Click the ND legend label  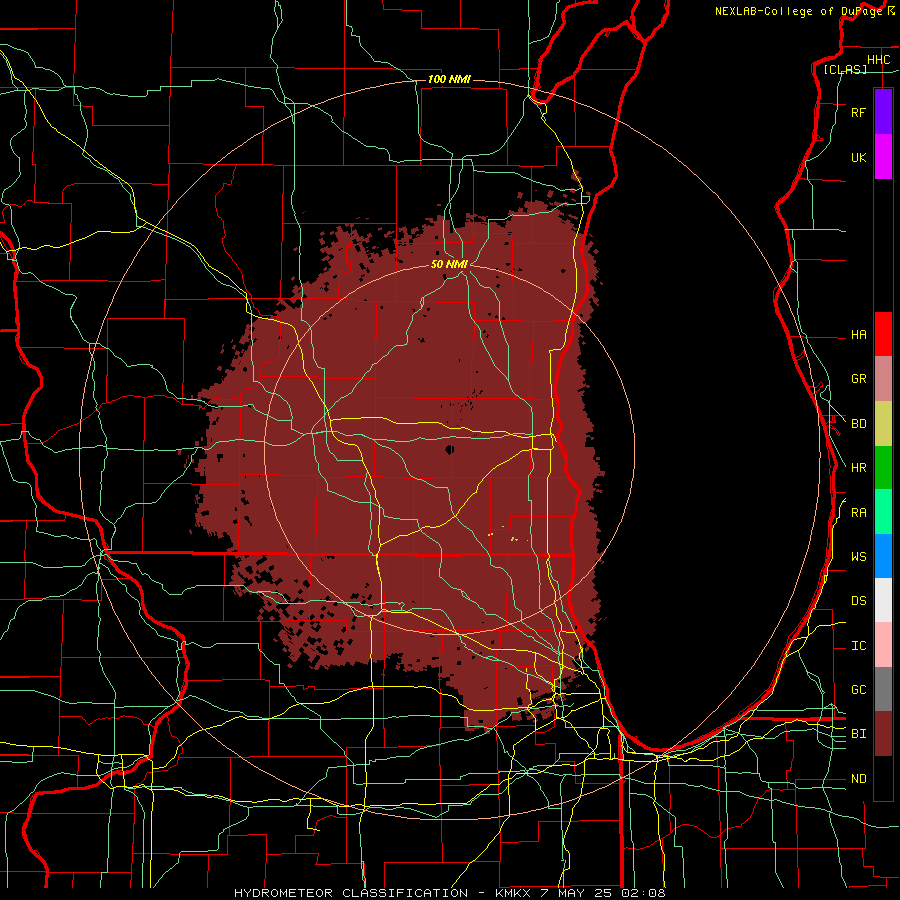pos(858,779)
